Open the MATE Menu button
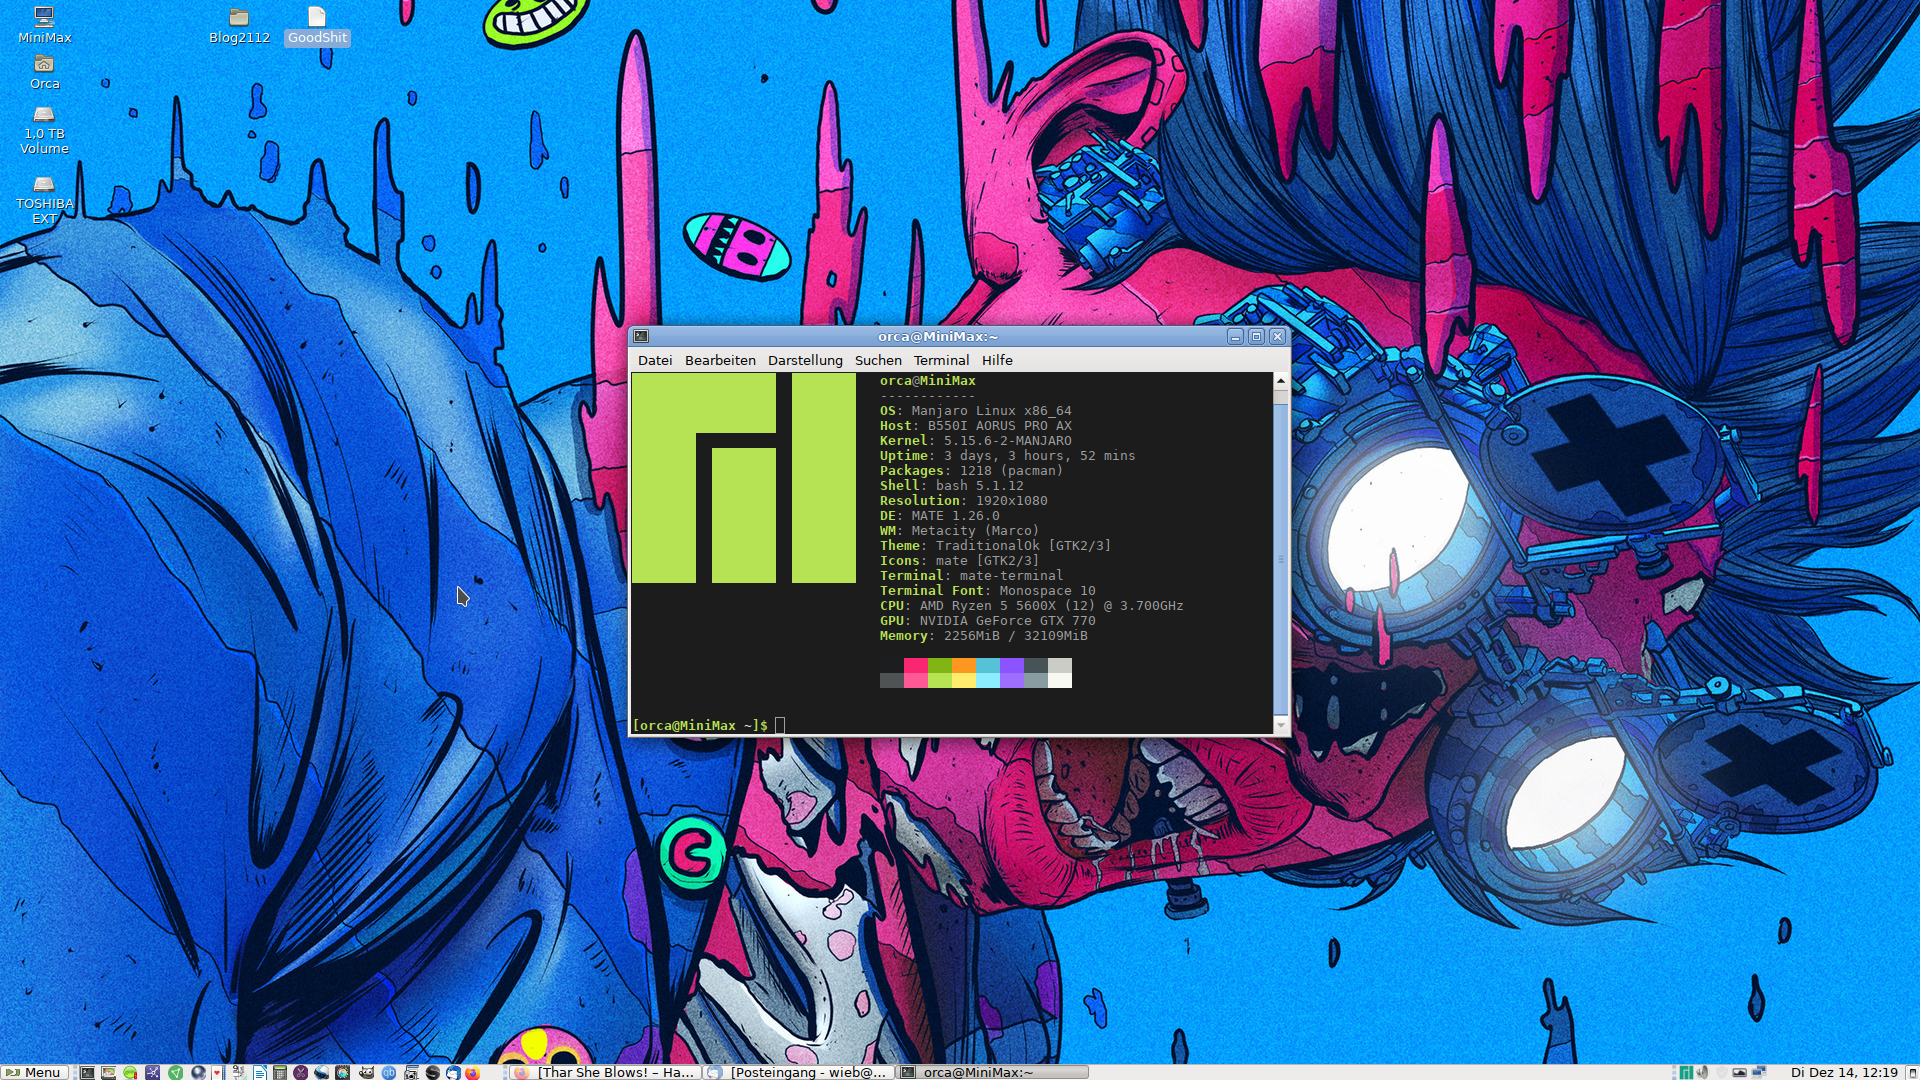 point(34,1072)
